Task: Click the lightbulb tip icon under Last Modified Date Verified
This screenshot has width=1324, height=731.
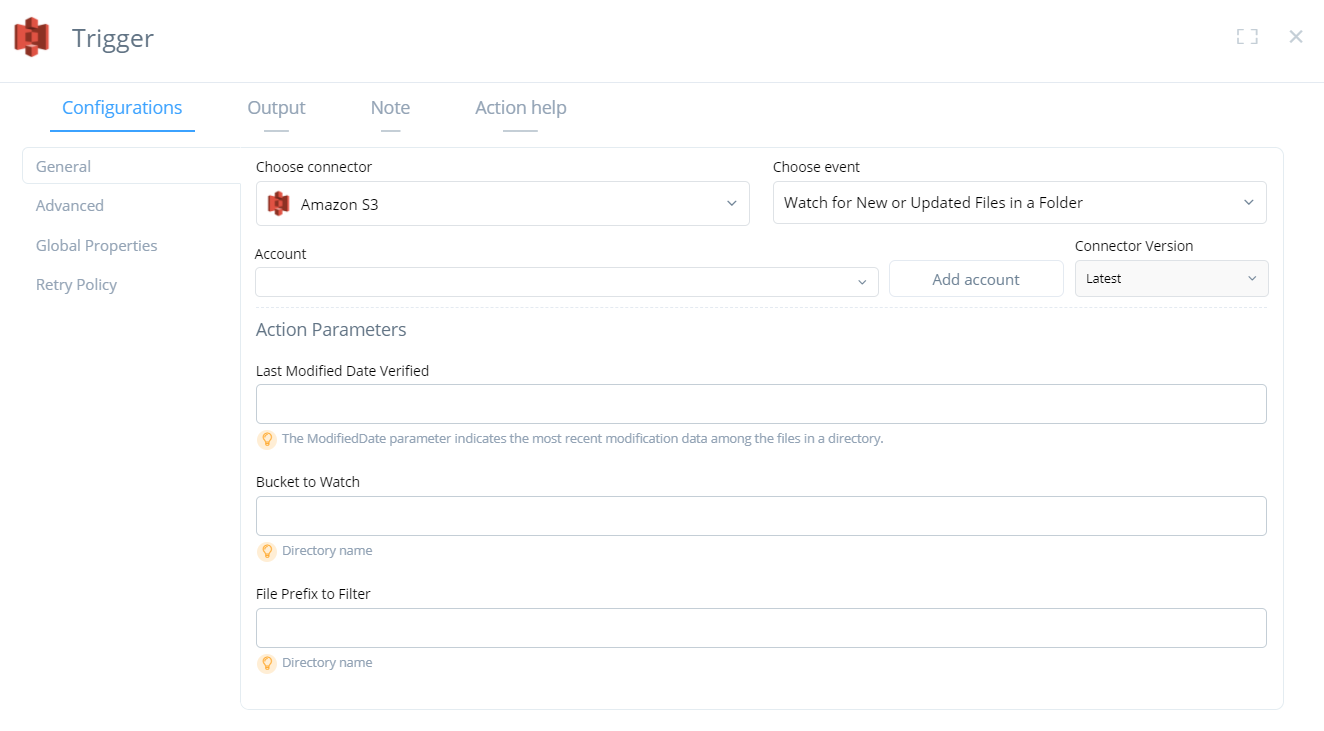Action: pyautogui.click(x=266, y=439)
